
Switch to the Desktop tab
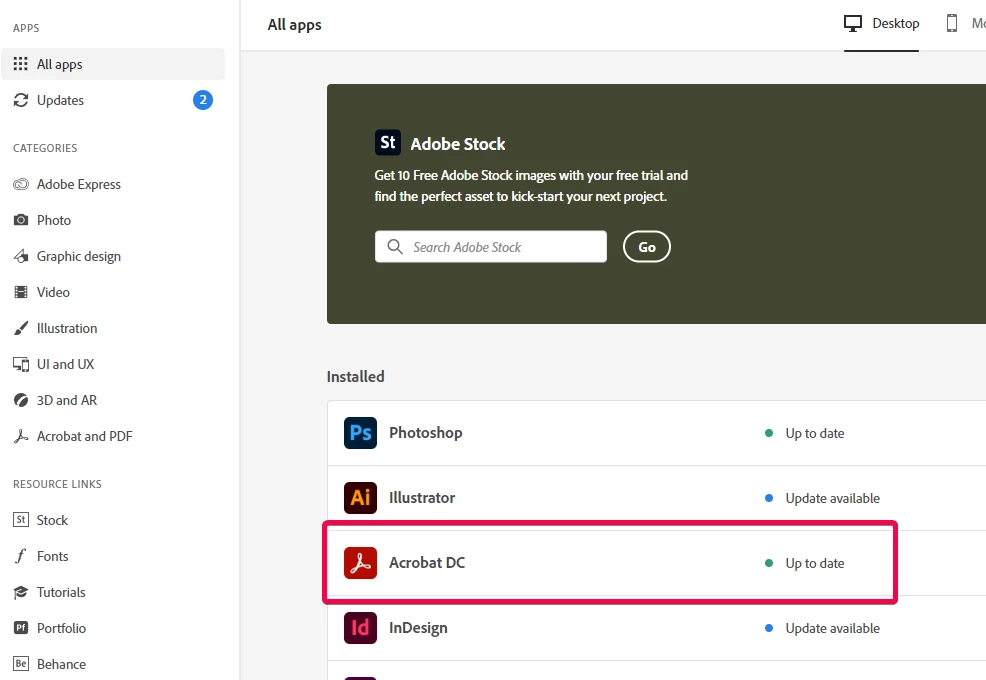click(881, 24)
